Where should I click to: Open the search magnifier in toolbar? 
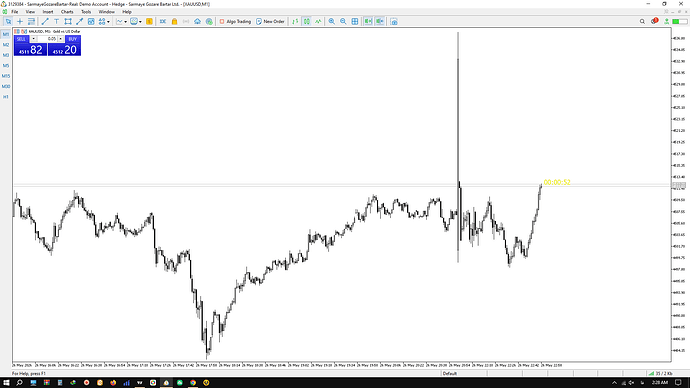point(642,21)
